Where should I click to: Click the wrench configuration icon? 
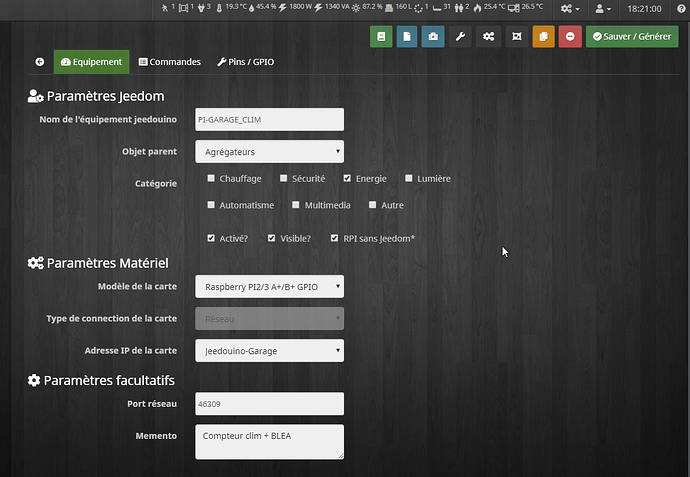coord(461,37)
